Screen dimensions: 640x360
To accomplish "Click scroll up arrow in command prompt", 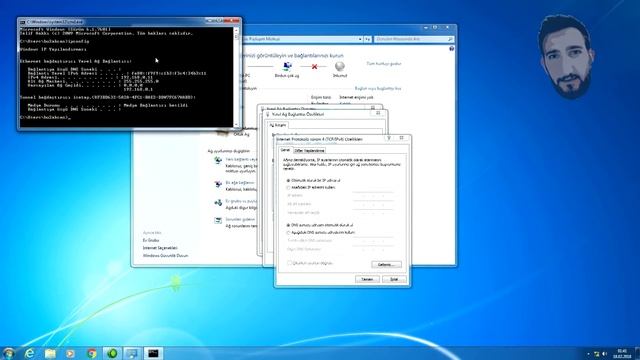I will pyautogui.click(x=236, y=30).
